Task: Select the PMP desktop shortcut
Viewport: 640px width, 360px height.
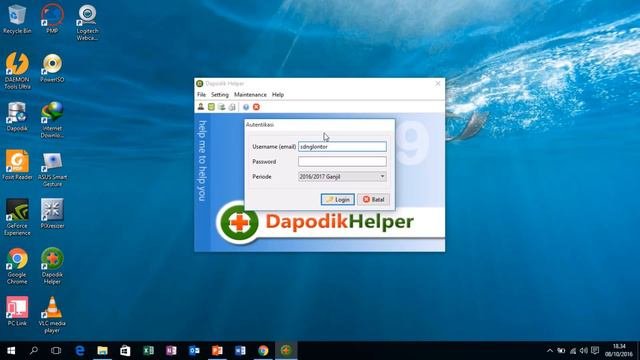Action: point(52,20)
